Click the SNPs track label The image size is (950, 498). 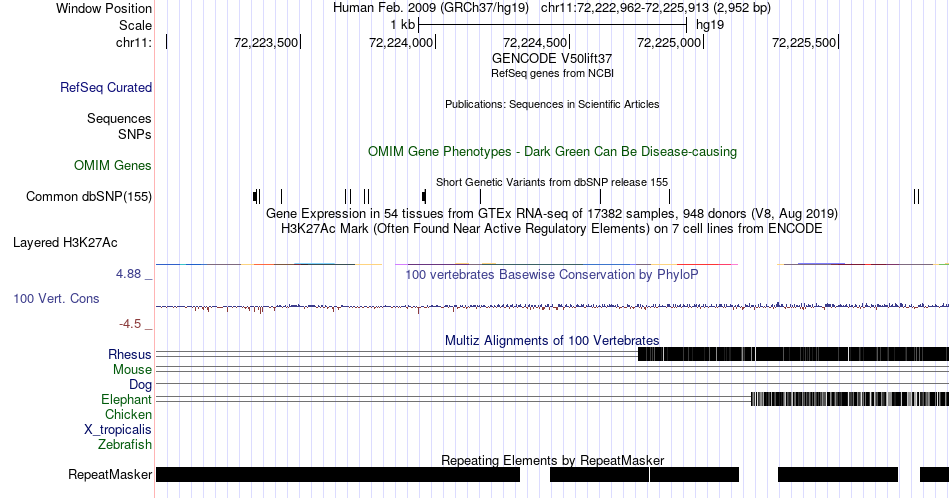coord(135,134)
